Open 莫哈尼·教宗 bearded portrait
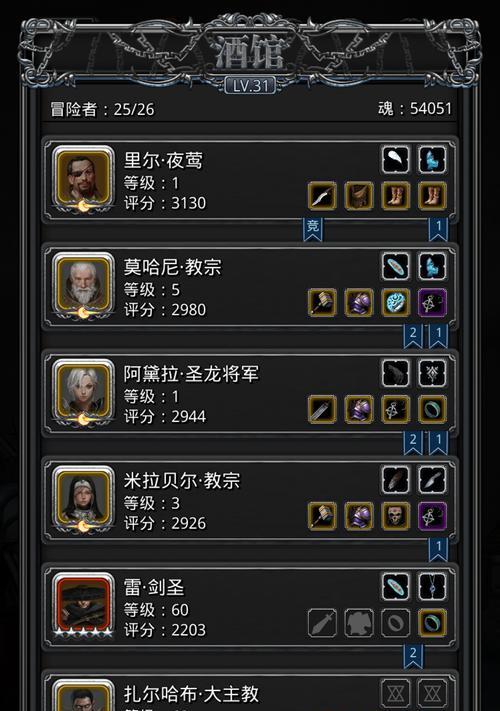The height and width of the screenshot is (711, 500). [83, 284]
